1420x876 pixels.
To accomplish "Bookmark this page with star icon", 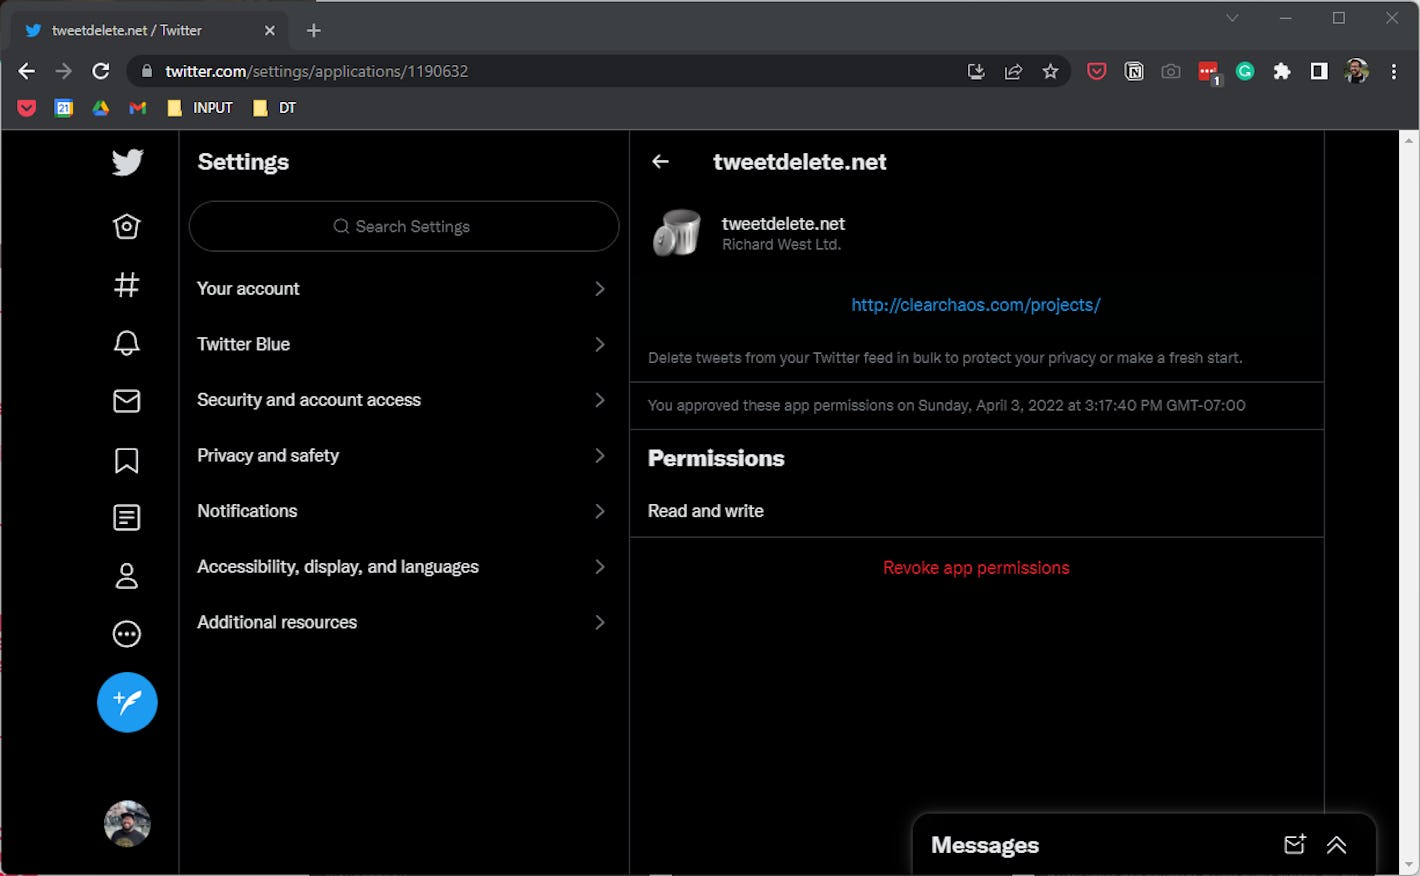I will point(1050,71).
